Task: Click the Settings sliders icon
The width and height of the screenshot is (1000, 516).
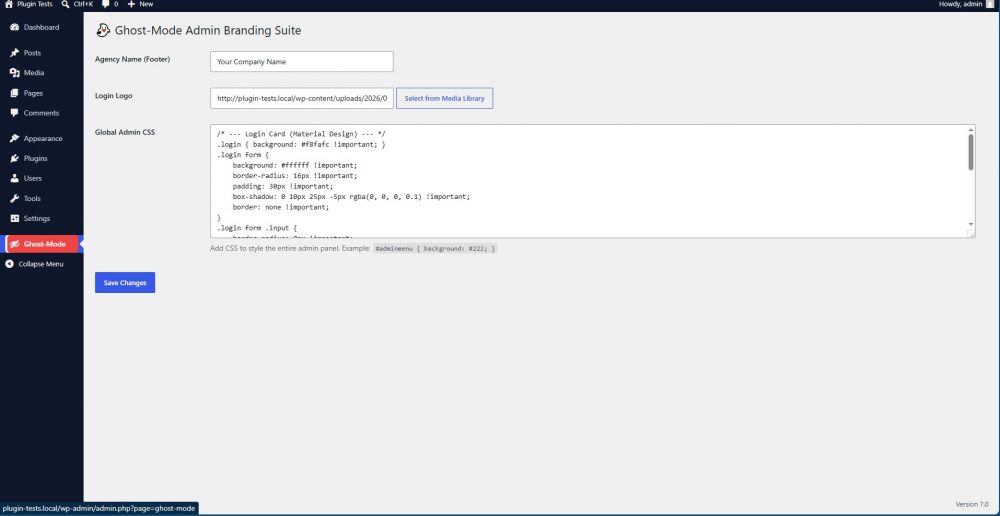Action: pyautogui.click(x=15, y=218)
